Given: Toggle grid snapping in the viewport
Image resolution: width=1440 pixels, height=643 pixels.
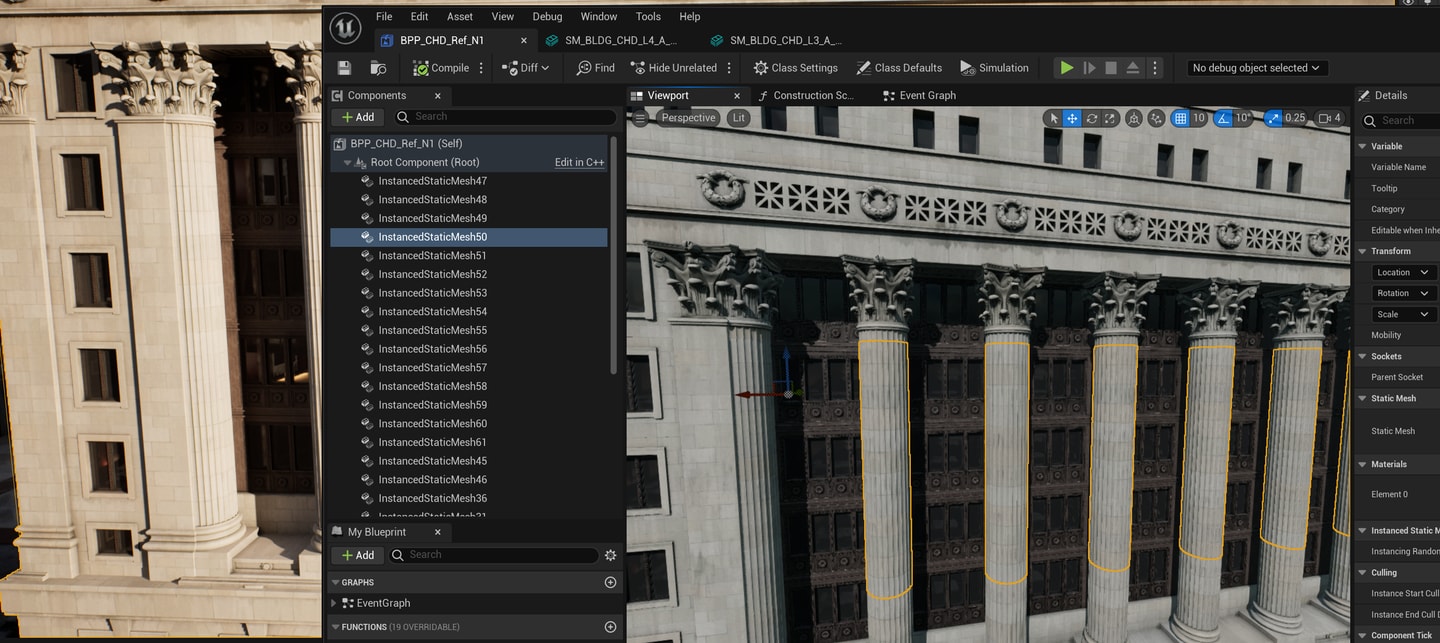Looking at the screenshot, I should point(1181,118).
